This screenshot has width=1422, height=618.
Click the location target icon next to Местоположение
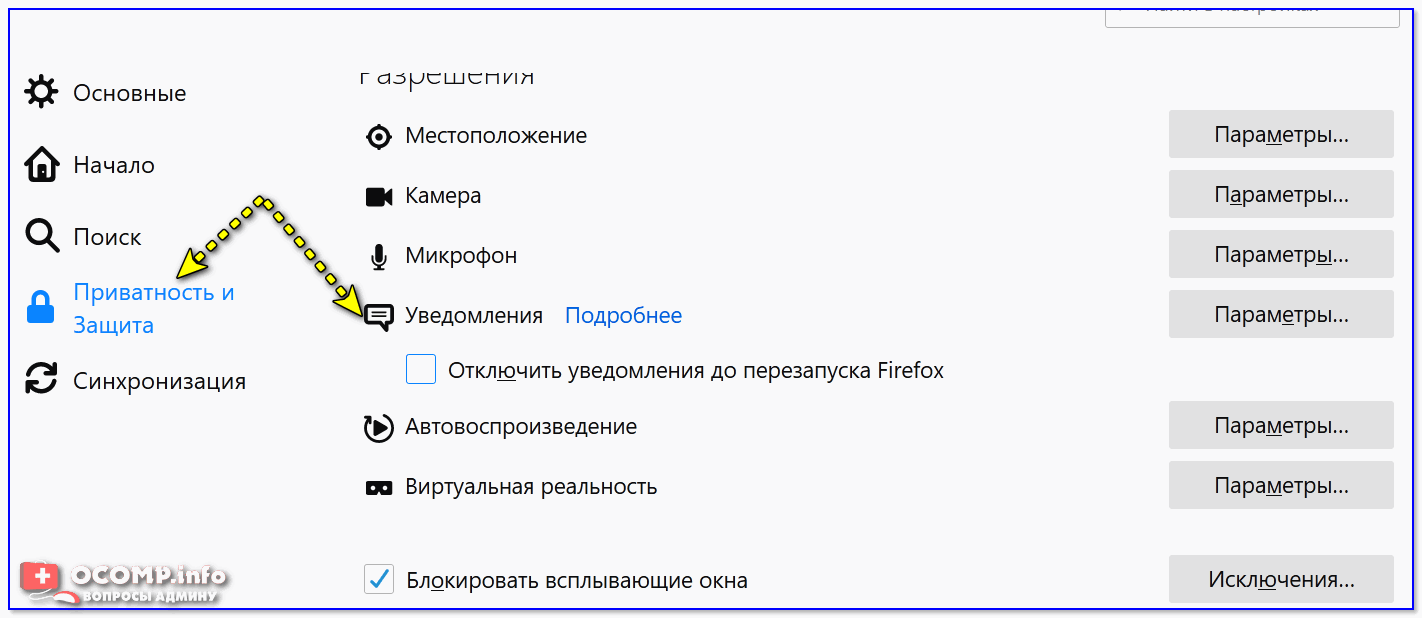pos(379,136)
